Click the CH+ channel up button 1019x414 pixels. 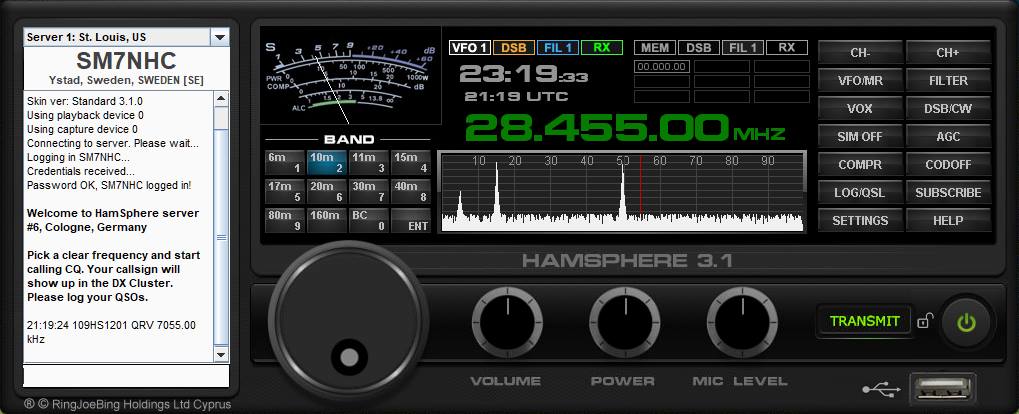pos(948,53)
